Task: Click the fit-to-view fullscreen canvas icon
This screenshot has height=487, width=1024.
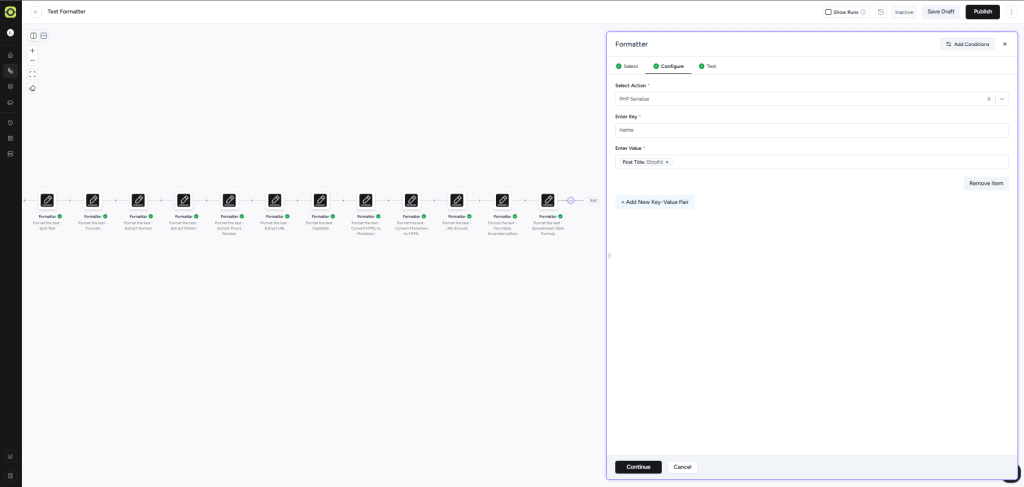Action: tap(32, 74)
